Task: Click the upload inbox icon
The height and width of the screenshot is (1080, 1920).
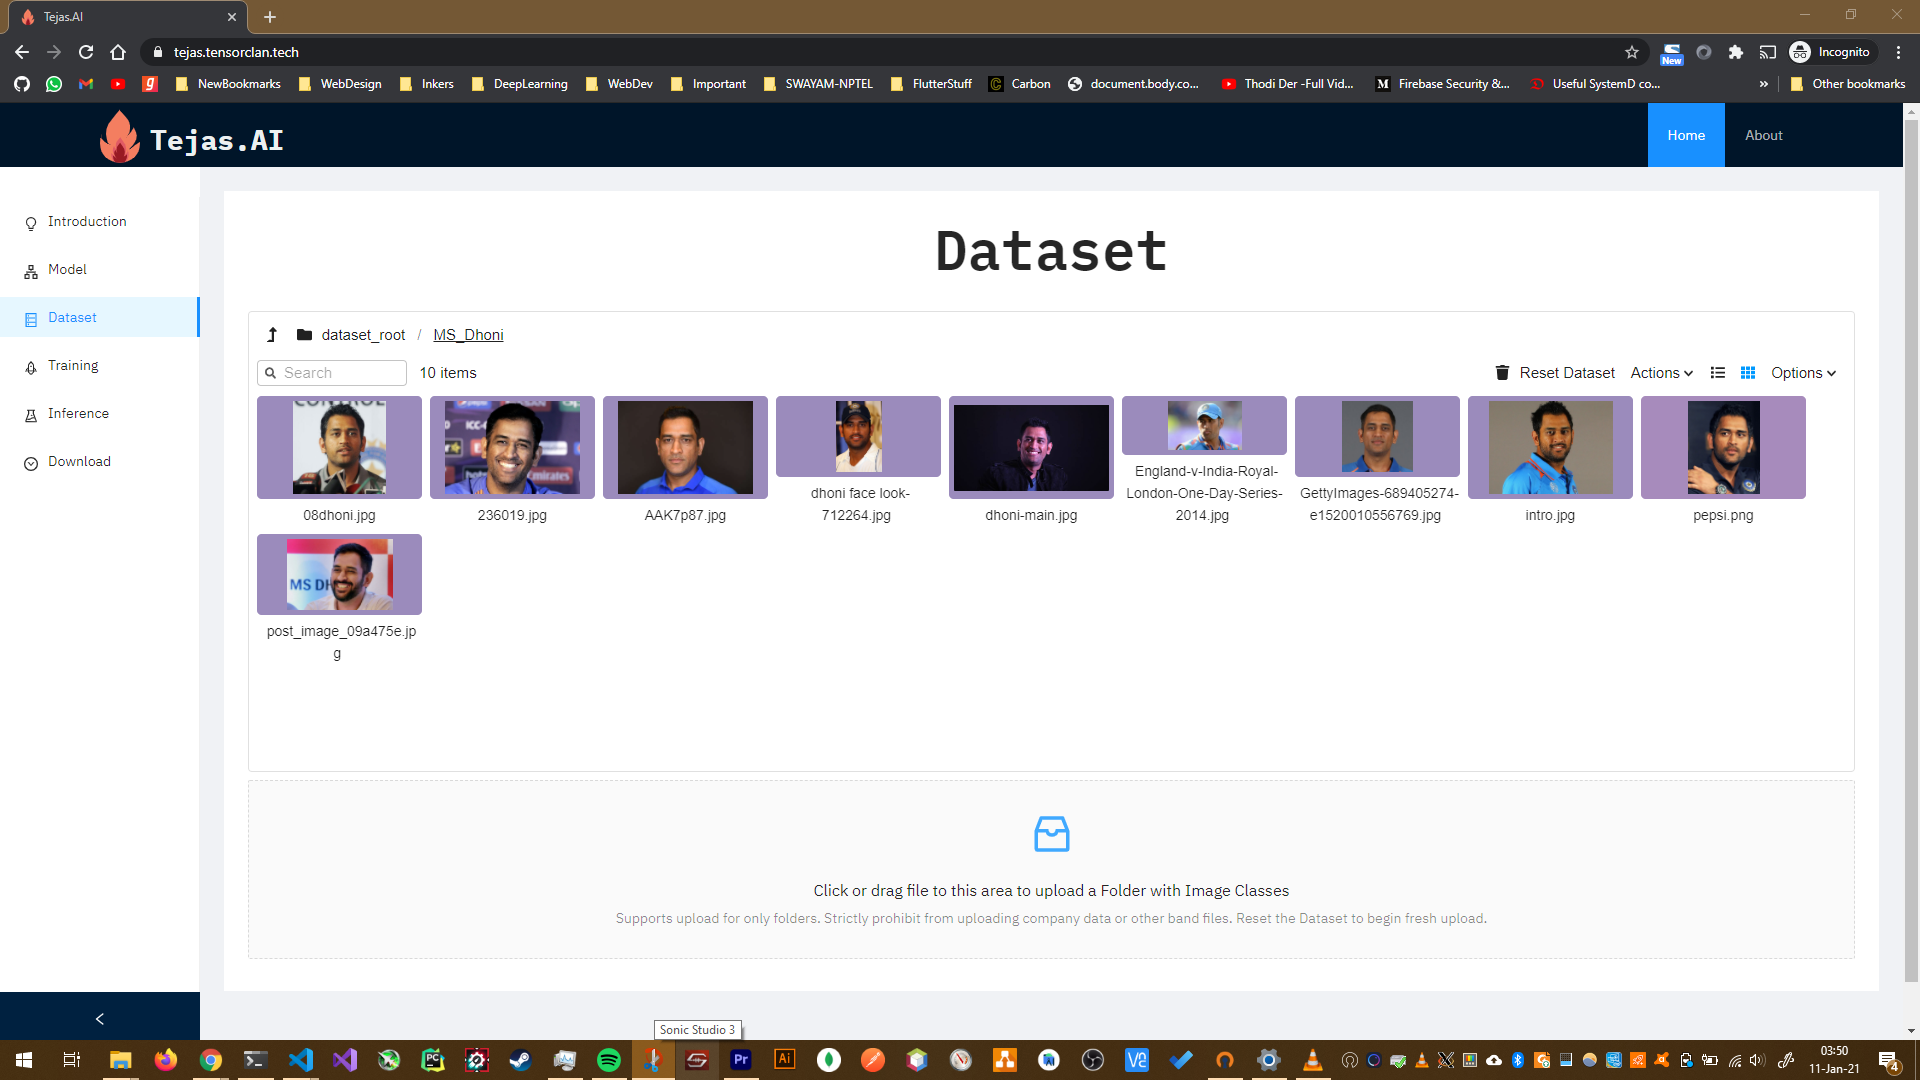Action: 1051,833
